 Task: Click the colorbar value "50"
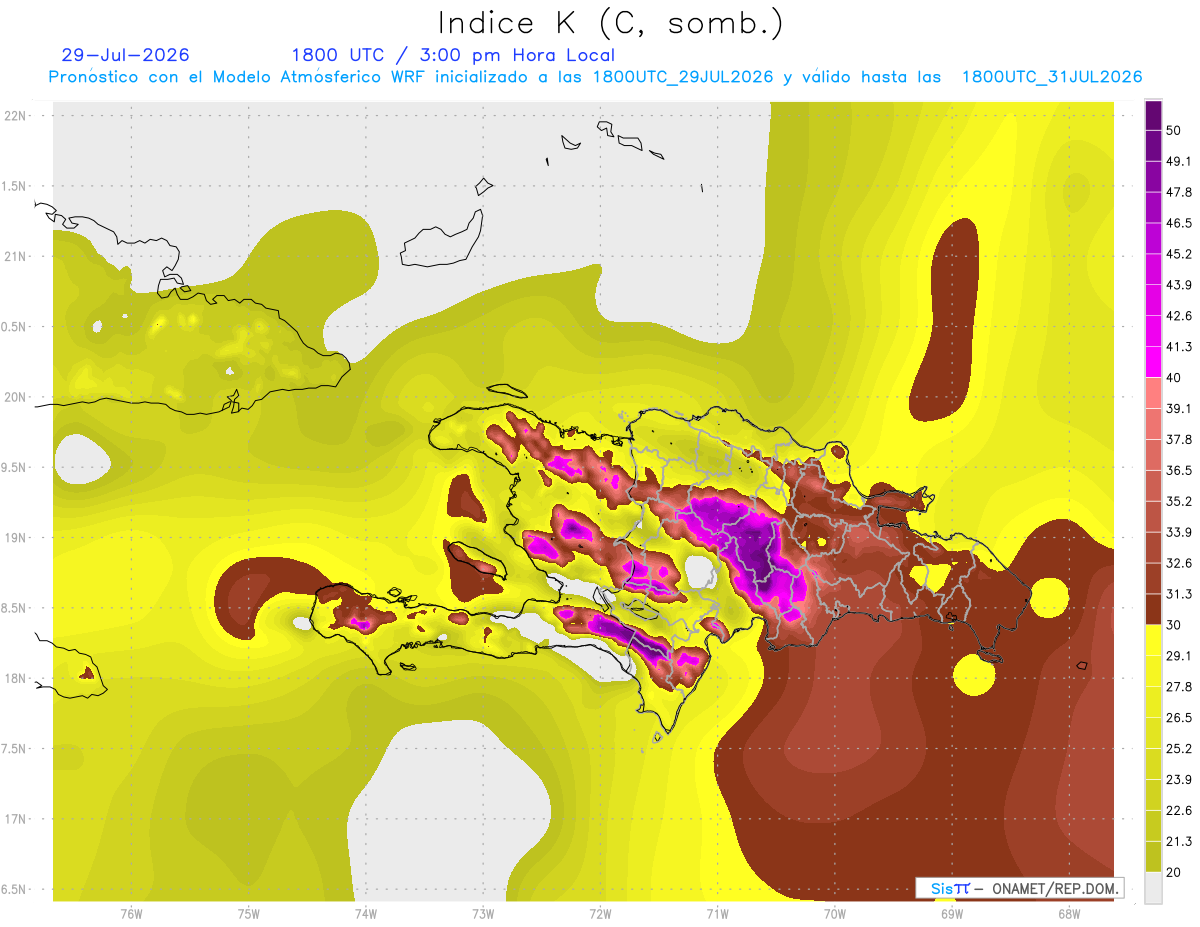[x=1174, y=130]
